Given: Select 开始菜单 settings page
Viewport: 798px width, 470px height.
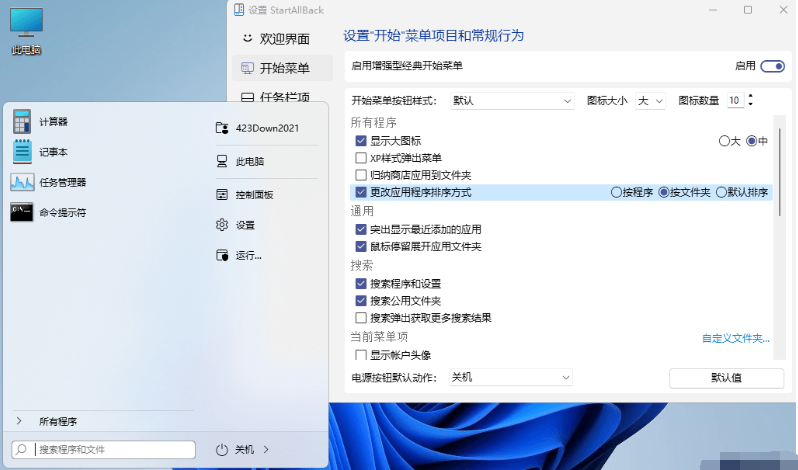Looking at the screenshot, I should tap(282, 68).
